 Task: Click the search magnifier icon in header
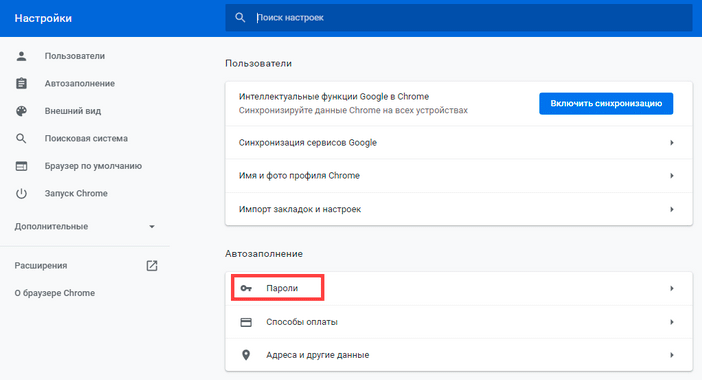(x=240, y=17)
